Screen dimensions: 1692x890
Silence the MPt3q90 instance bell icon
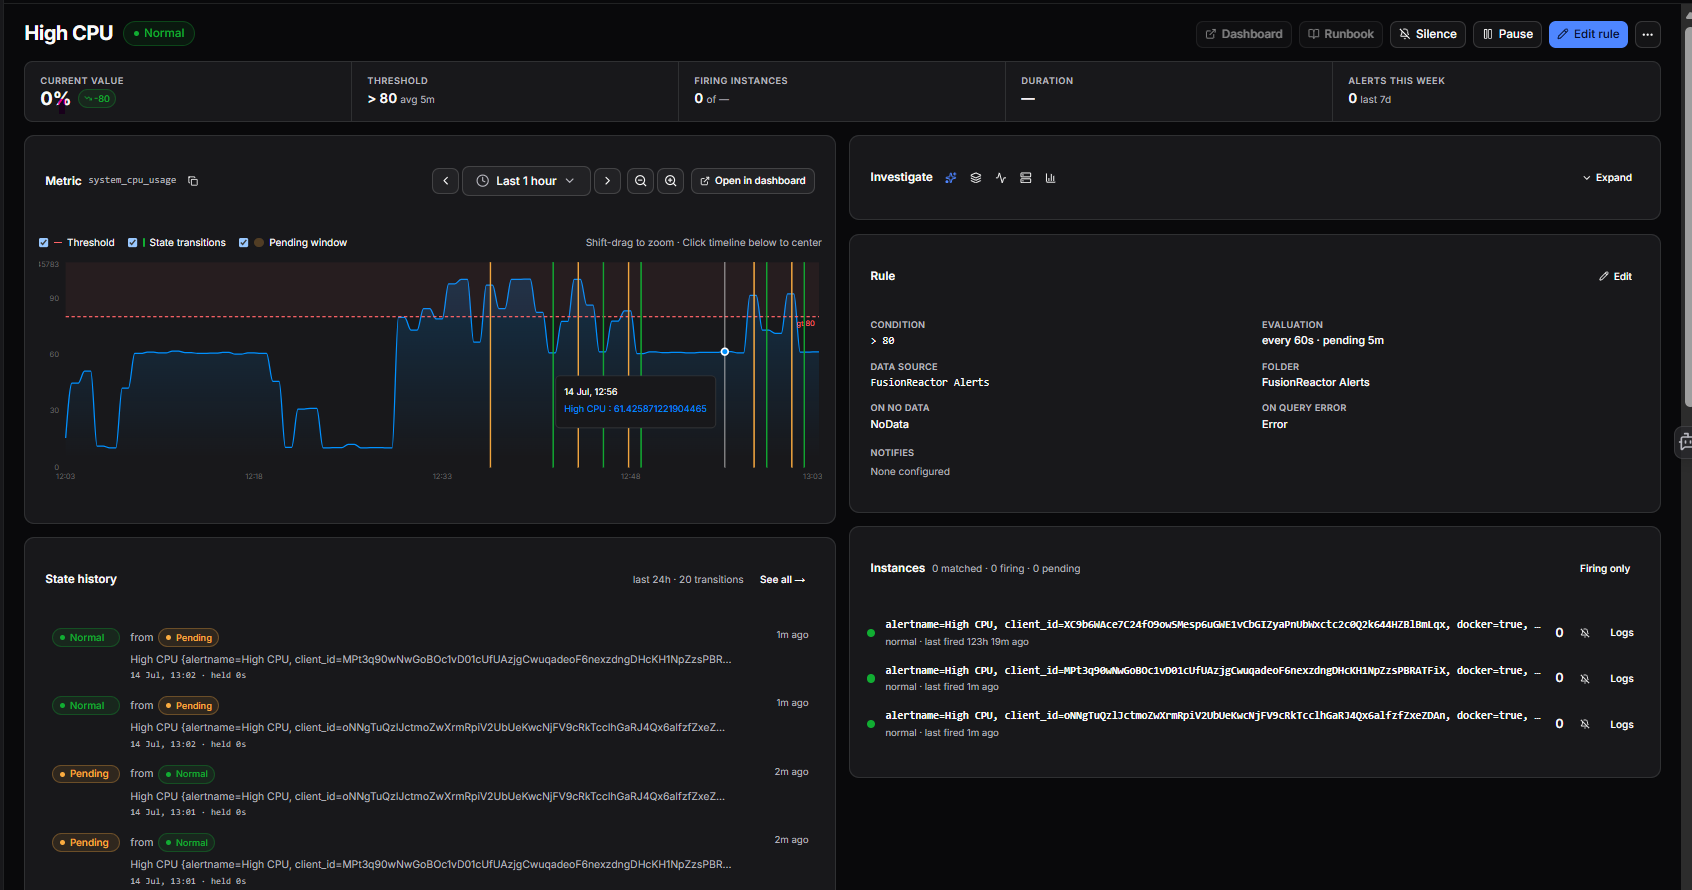pyautogui.click(x=1585, y=679)
